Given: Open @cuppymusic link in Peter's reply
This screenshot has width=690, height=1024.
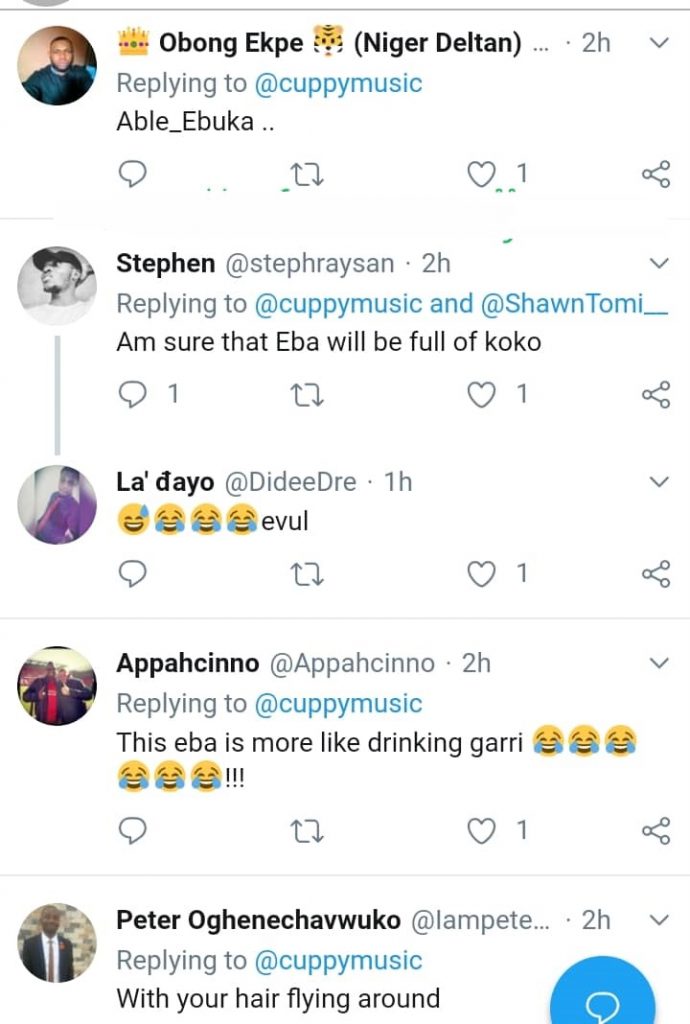Looking at the screenshot, I should coord(338,961).
